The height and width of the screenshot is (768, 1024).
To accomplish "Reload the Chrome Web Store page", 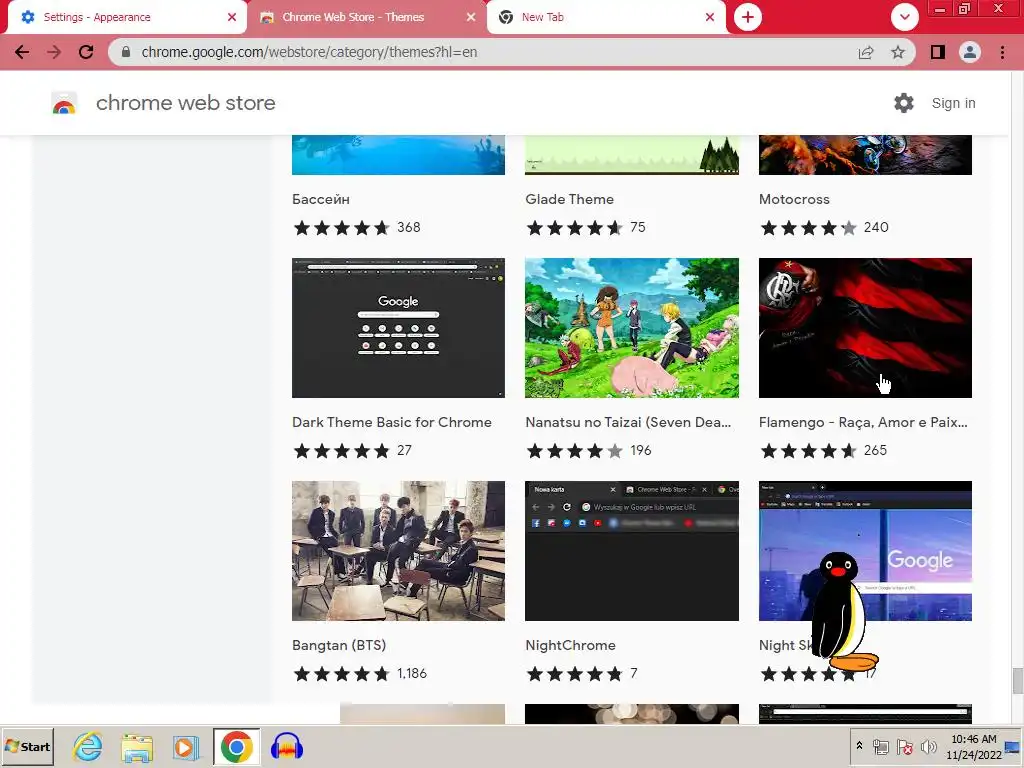I will pyautogui.click(x=86, y=52).
